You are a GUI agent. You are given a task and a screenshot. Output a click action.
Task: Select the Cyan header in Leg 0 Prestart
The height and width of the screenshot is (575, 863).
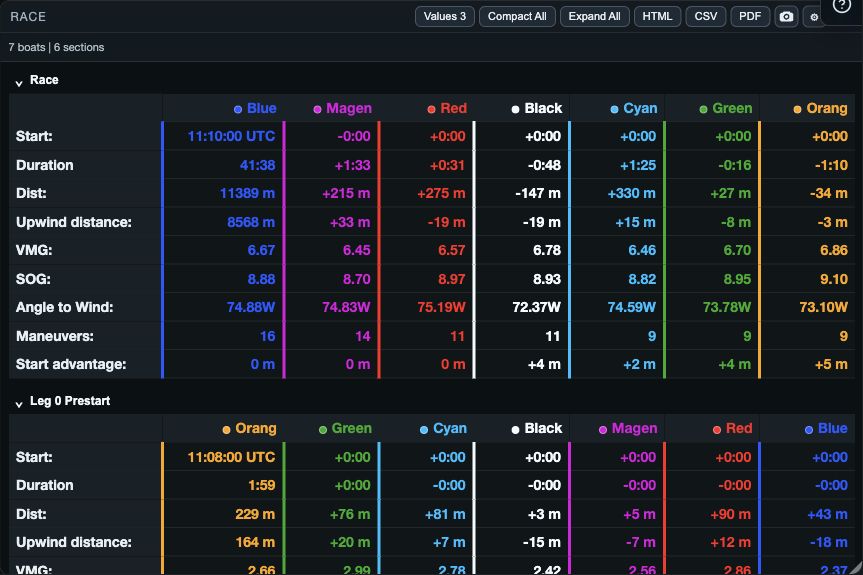tap(443, 429)
